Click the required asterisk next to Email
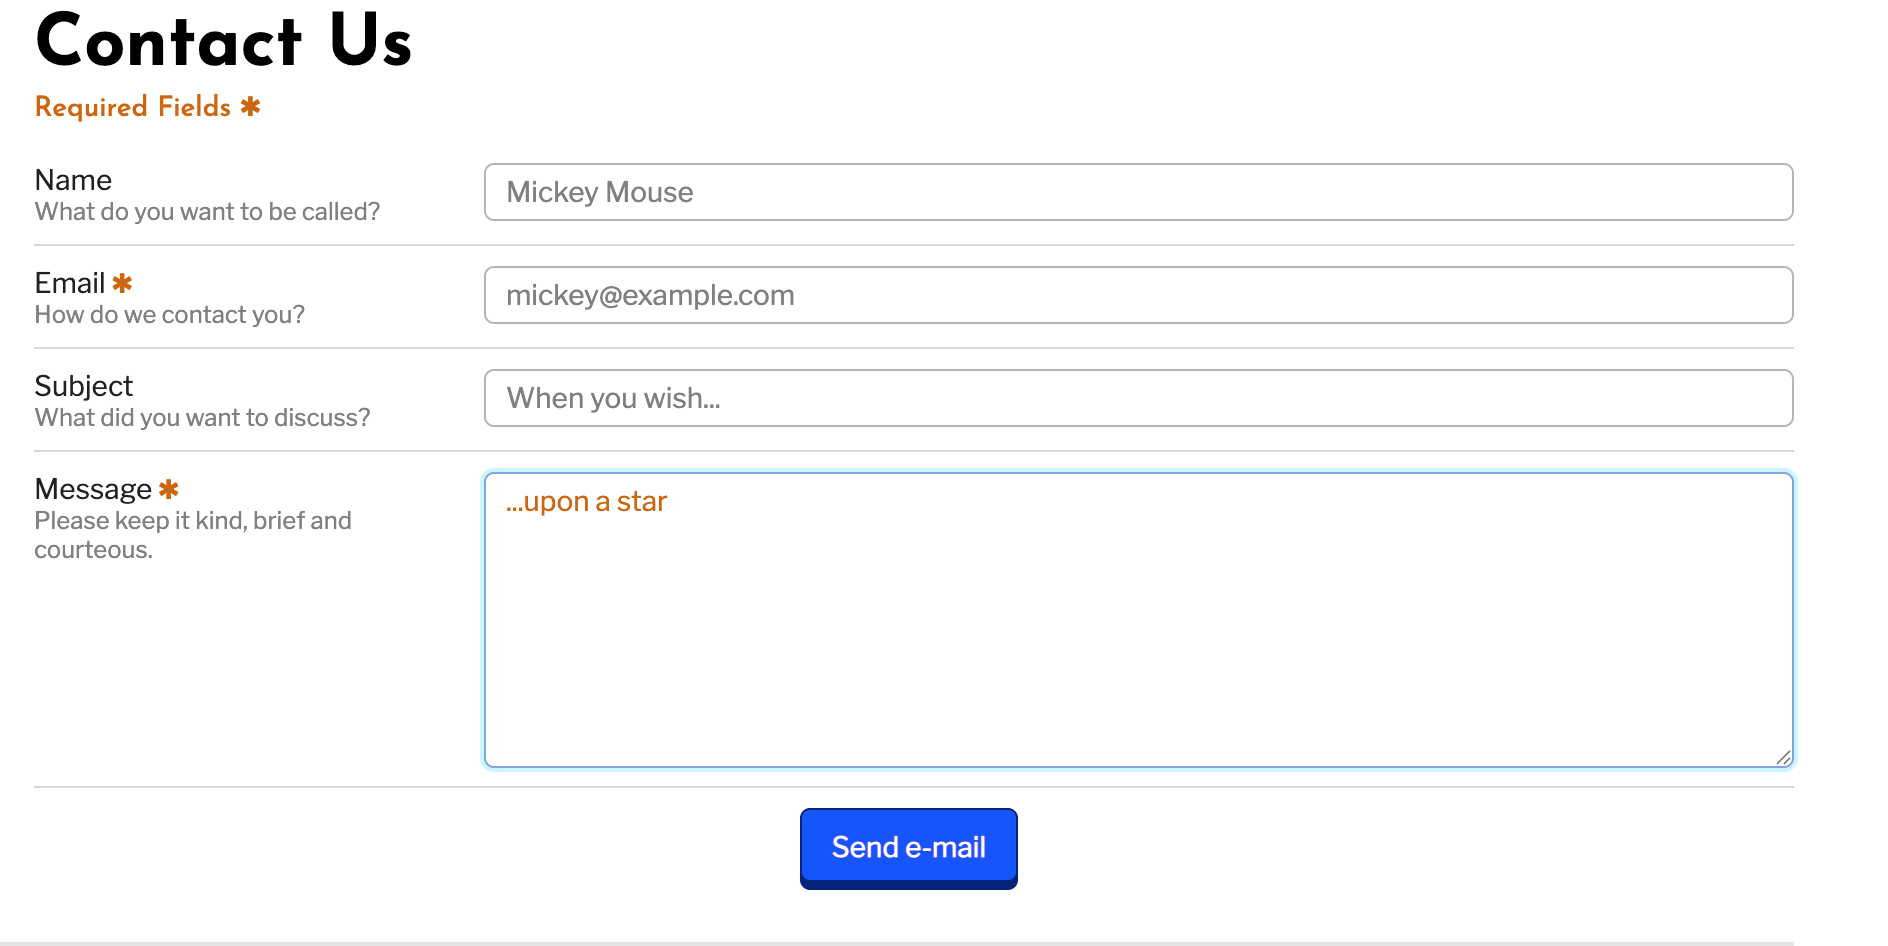 coord(122,283)
